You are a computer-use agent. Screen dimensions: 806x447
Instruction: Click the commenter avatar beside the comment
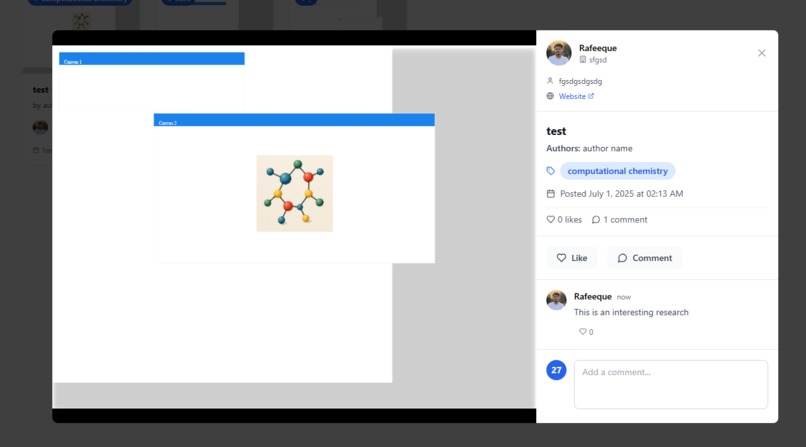[x=556, y=300]
